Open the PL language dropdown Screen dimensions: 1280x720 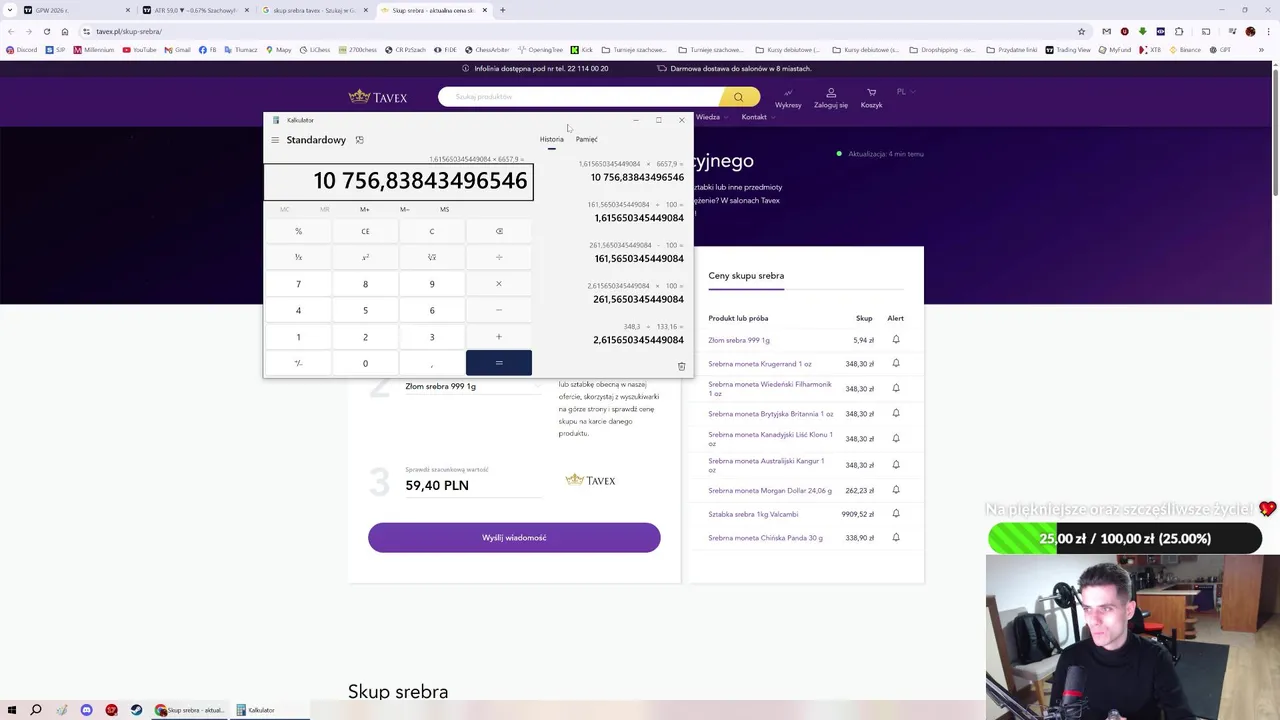[905, 92]
